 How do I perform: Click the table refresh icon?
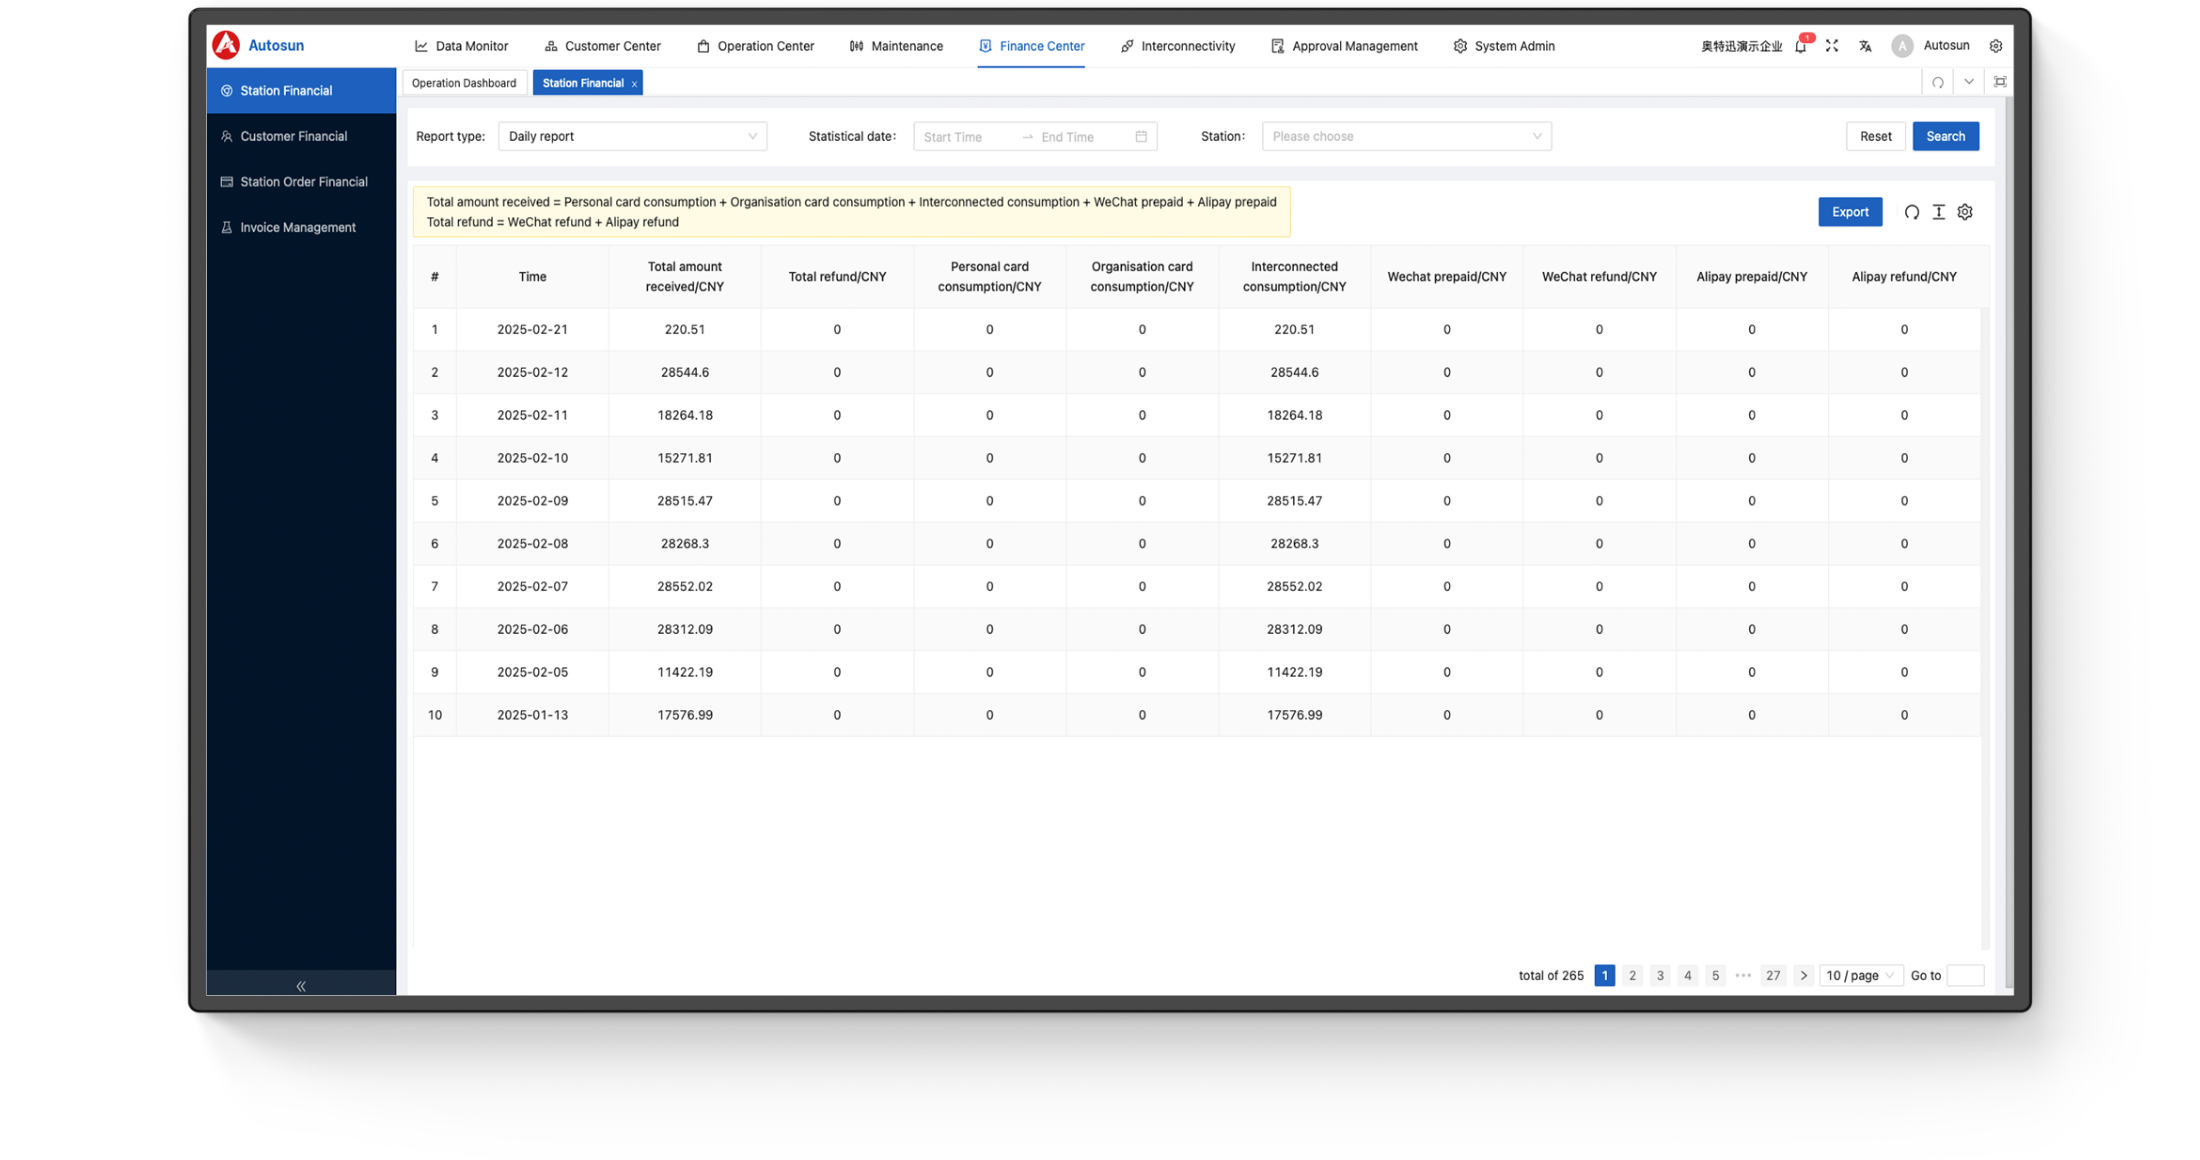point(1911,212)
